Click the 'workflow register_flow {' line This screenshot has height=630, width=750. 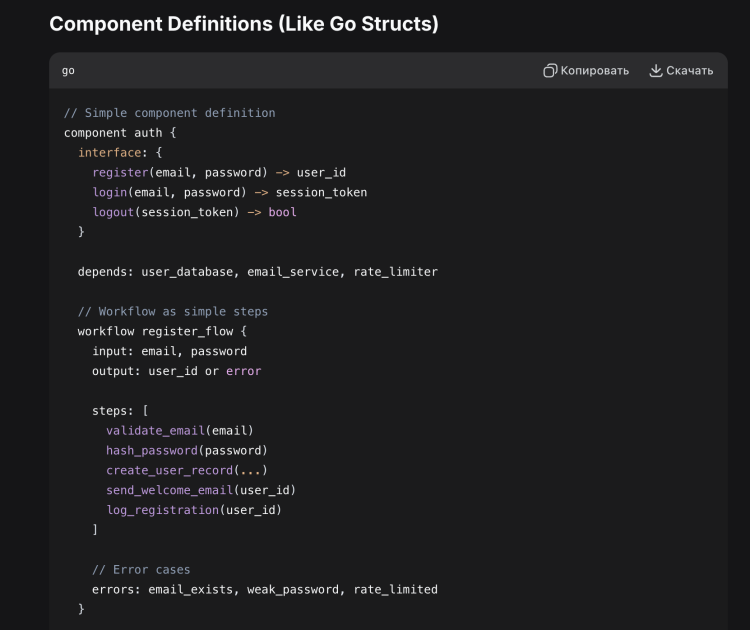coord(162,331)
